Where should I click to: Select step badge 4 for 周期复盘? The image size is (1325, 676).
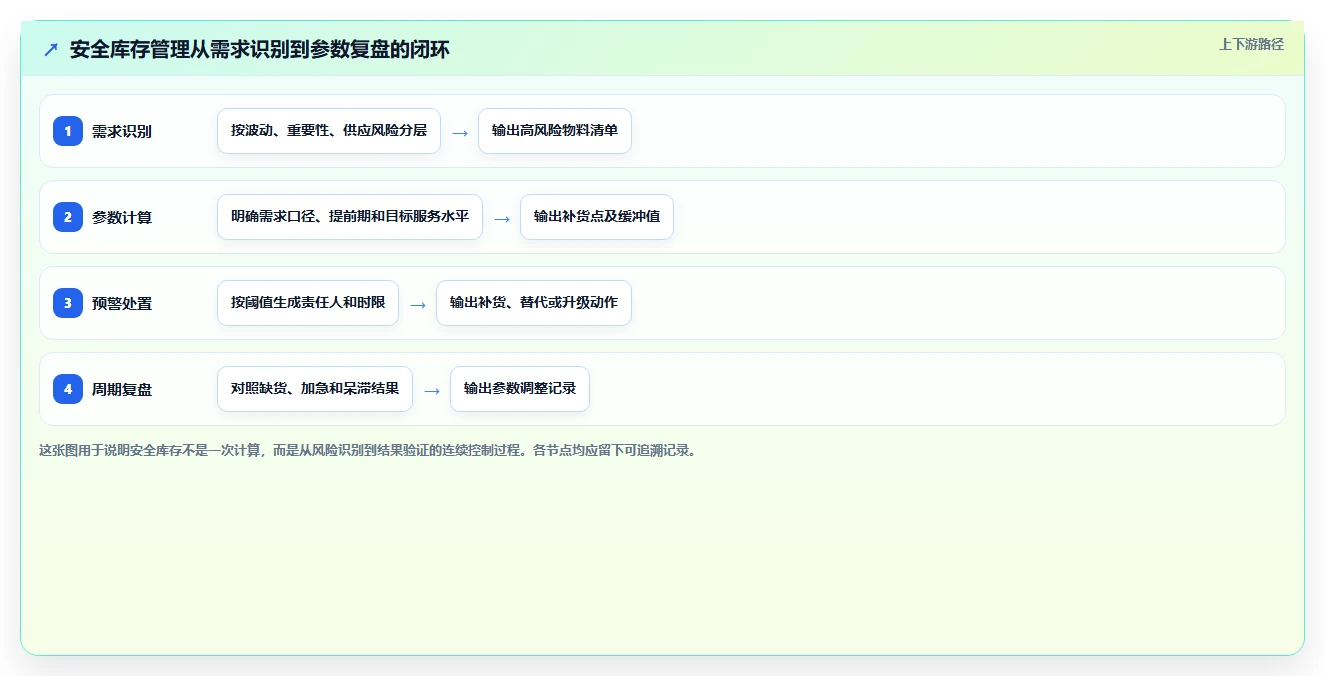click(x=68, y=388)
